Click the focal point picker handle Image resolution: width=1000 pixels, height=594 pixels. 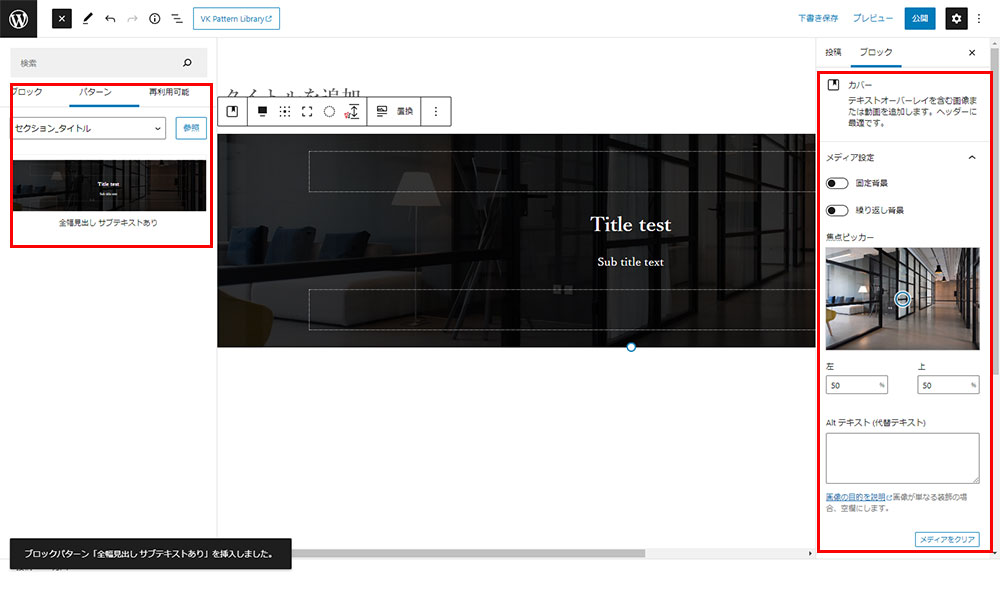tap(902, 299)
